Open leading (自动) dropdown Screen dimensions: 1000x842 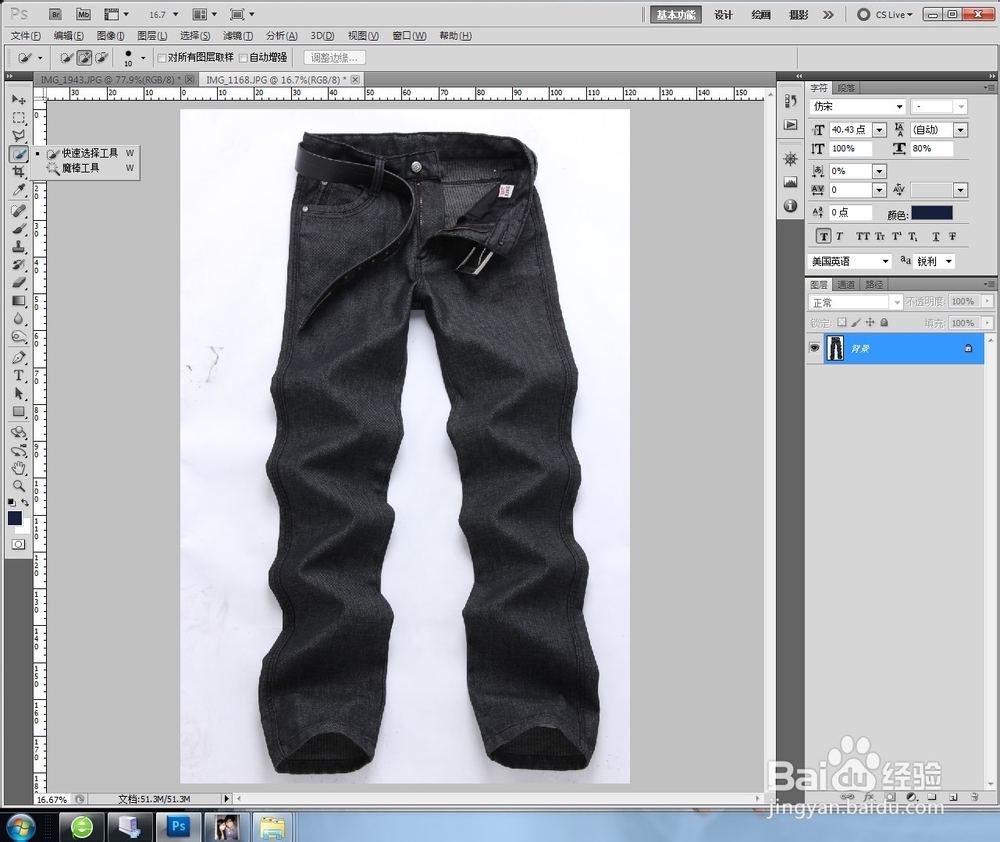(960, 130)
